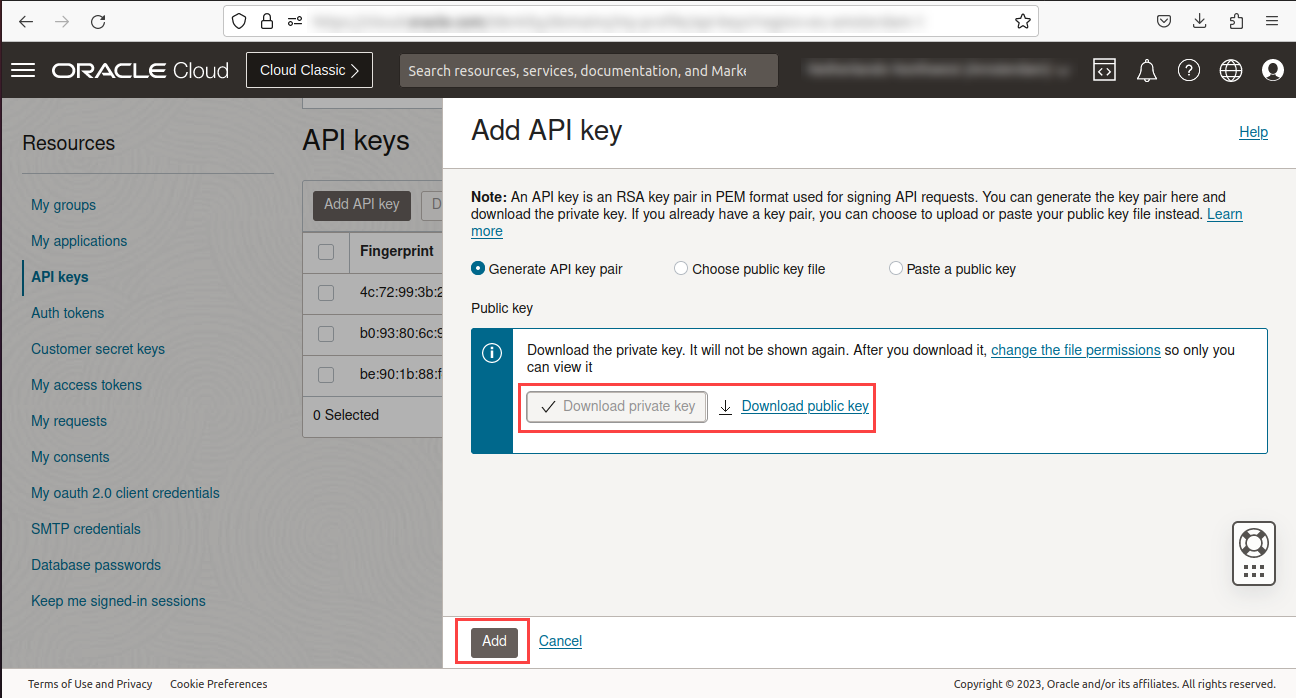Open the language selector globe
The height and width of the screenshot is (698, 1296).
[x=1230, y=69]
